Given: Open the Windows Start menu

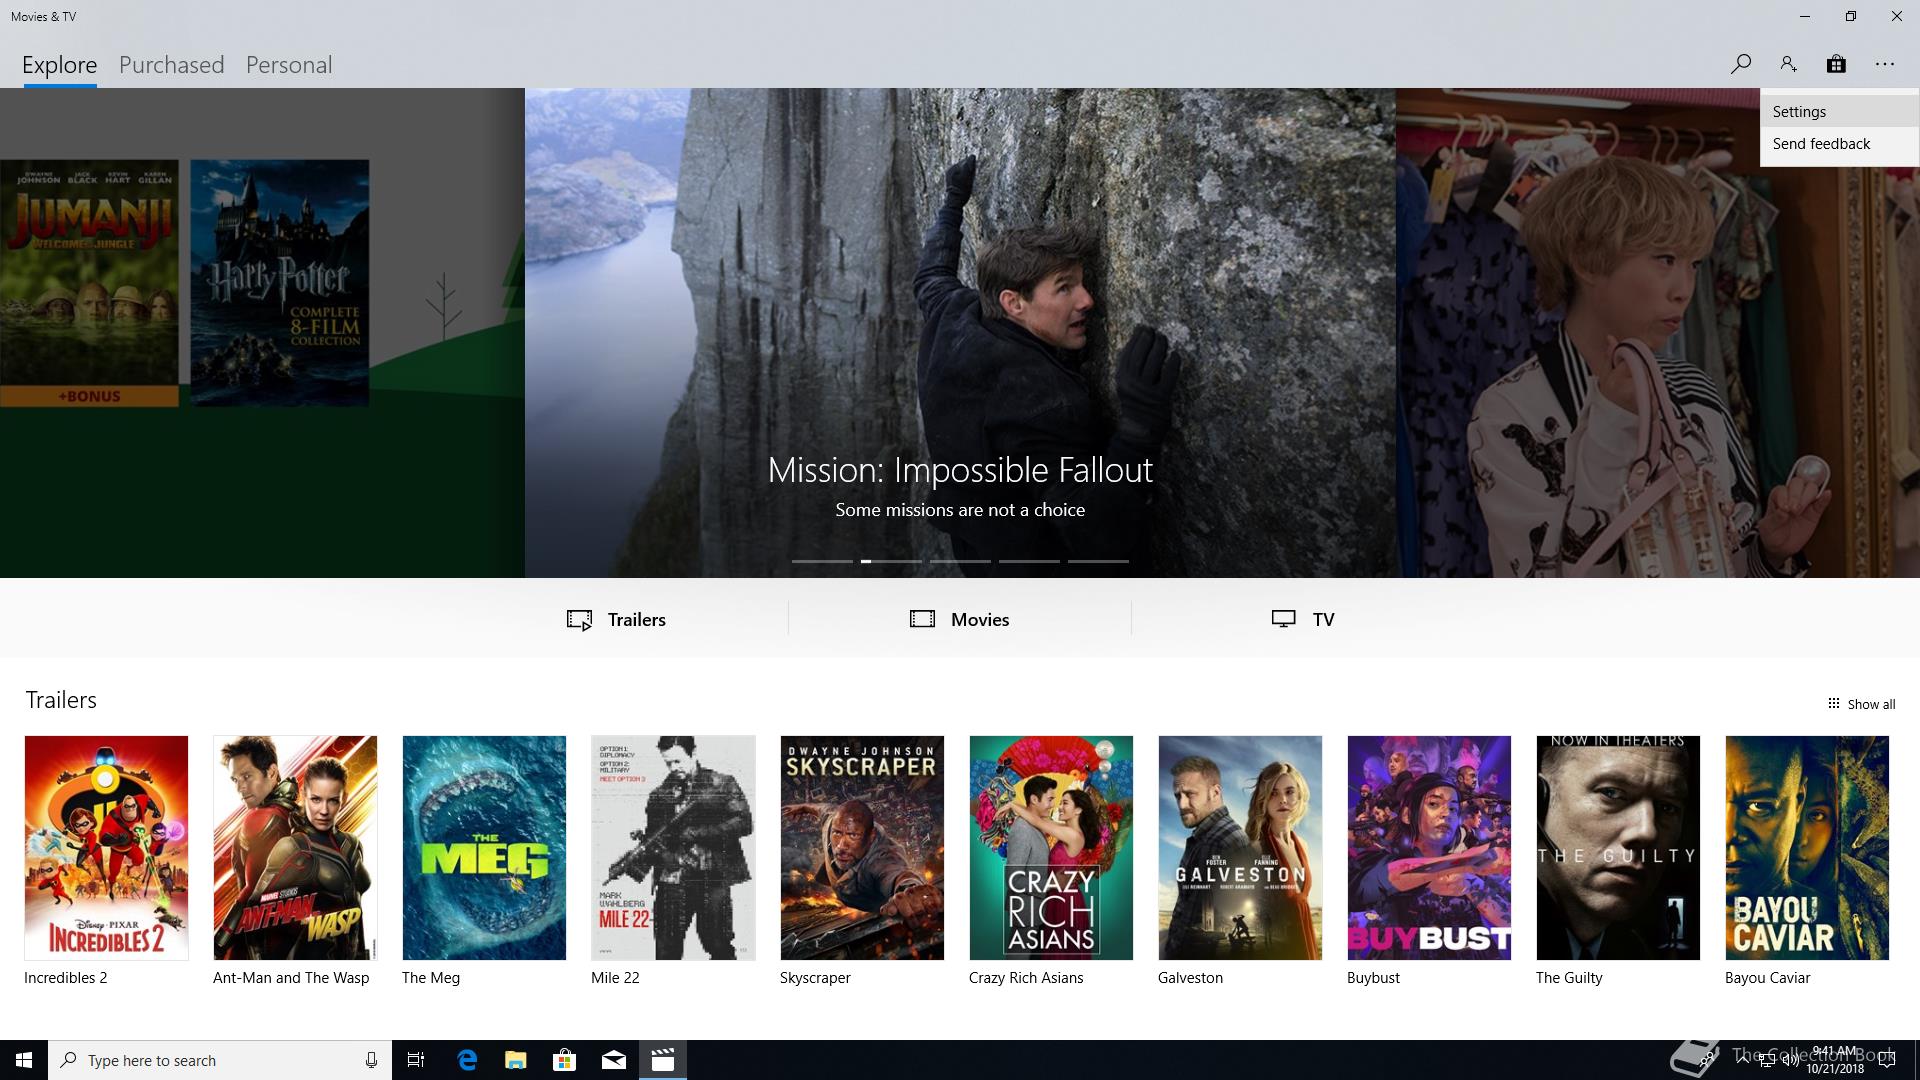Looking at the screenshot, I should [x=24, y=1060].
